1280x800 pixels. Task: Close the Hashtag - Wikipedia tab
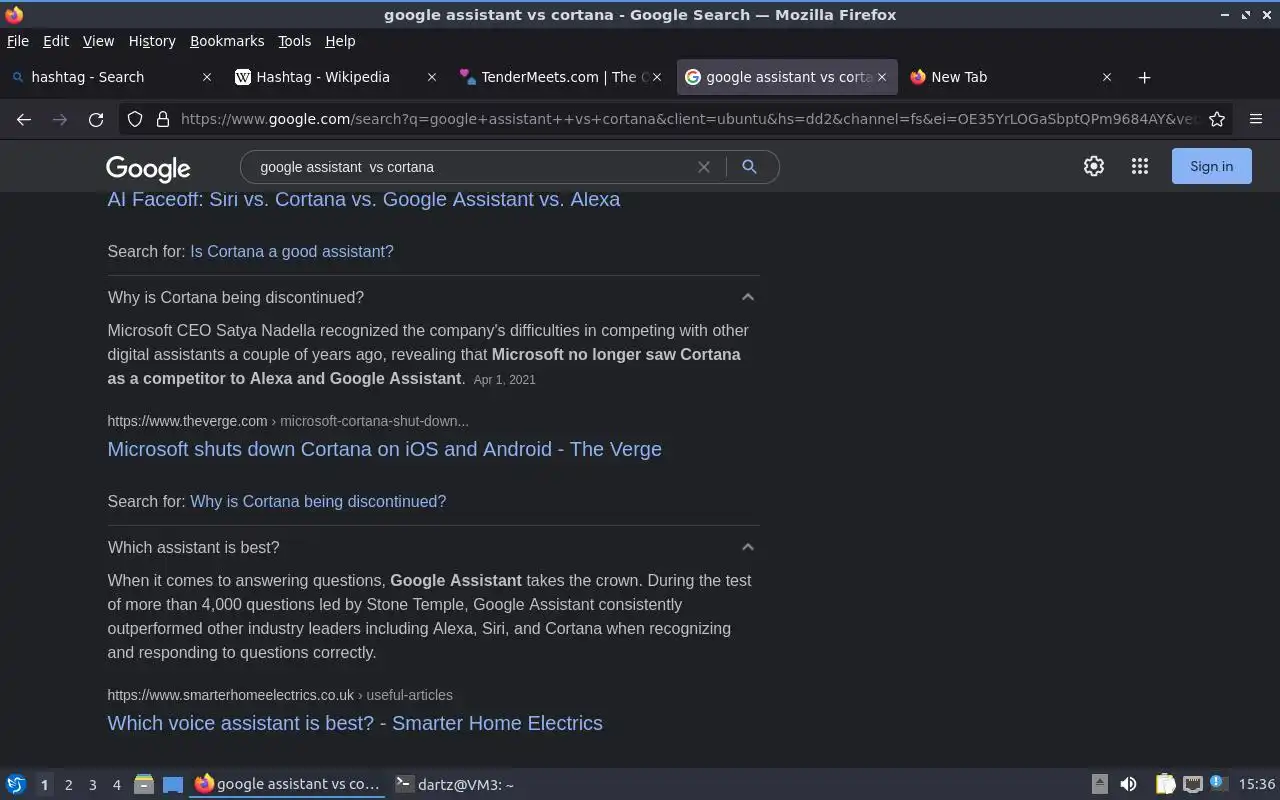pos(432,77)
